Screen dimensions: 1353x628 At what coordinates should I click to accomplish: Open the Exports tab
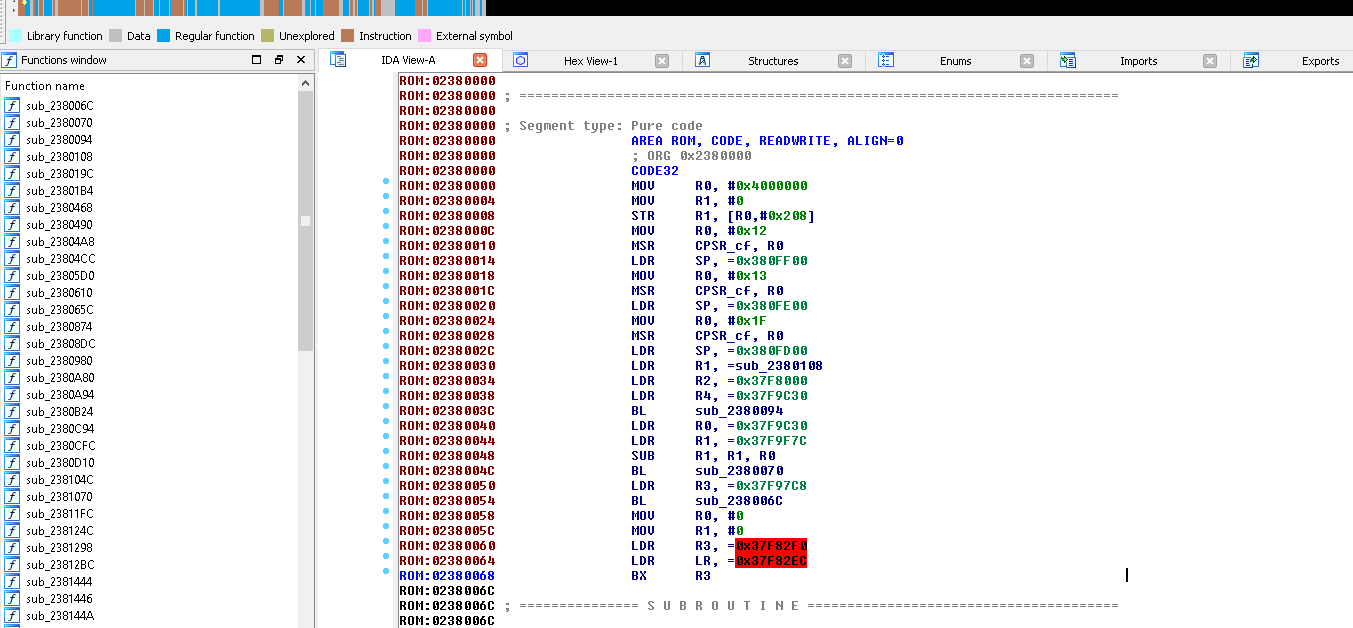(1320, 61)
